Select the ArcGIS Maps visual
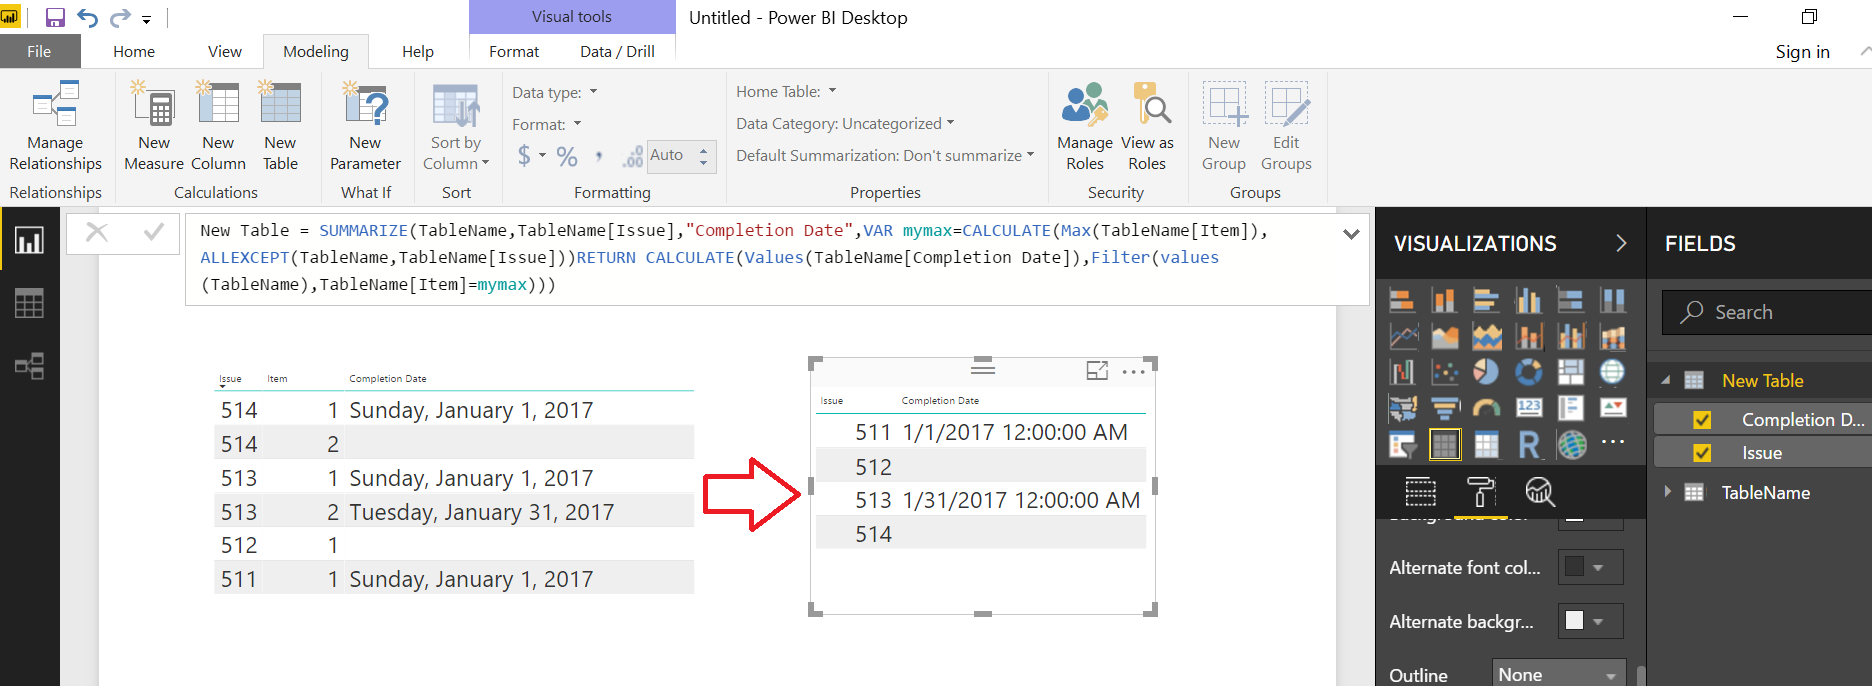 pos(1570,444)
